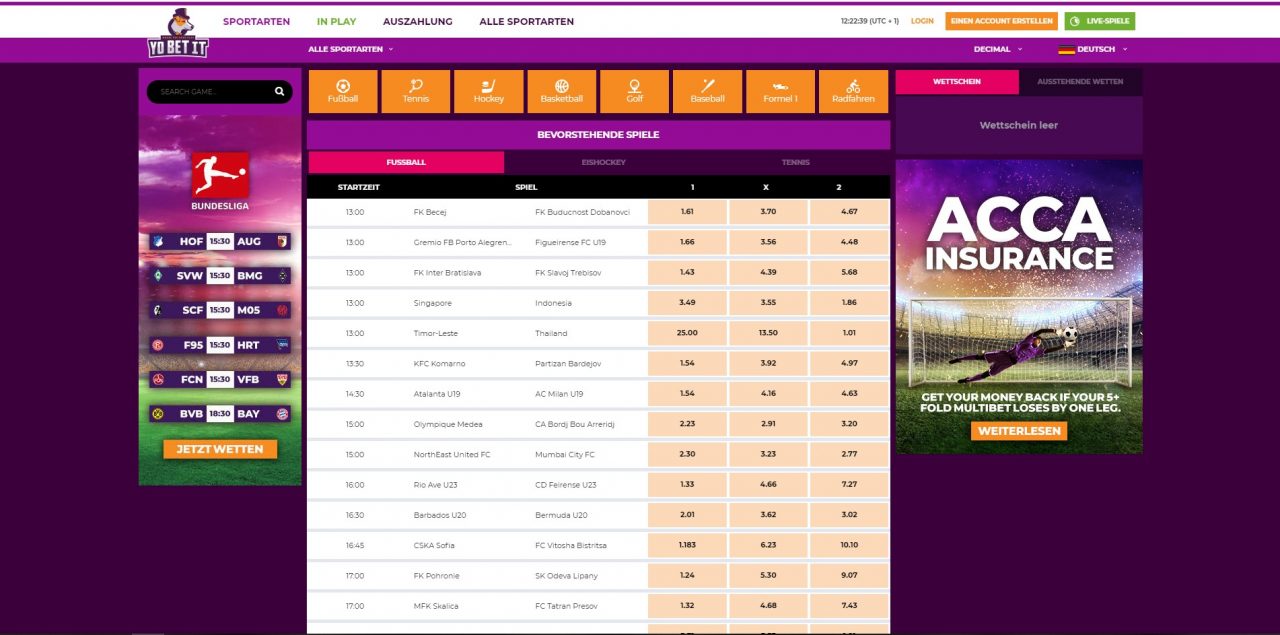Switch to Ausstehende Wetten tab
The height and width of the screenshot is (635, 1280).
coord(1080,82)
